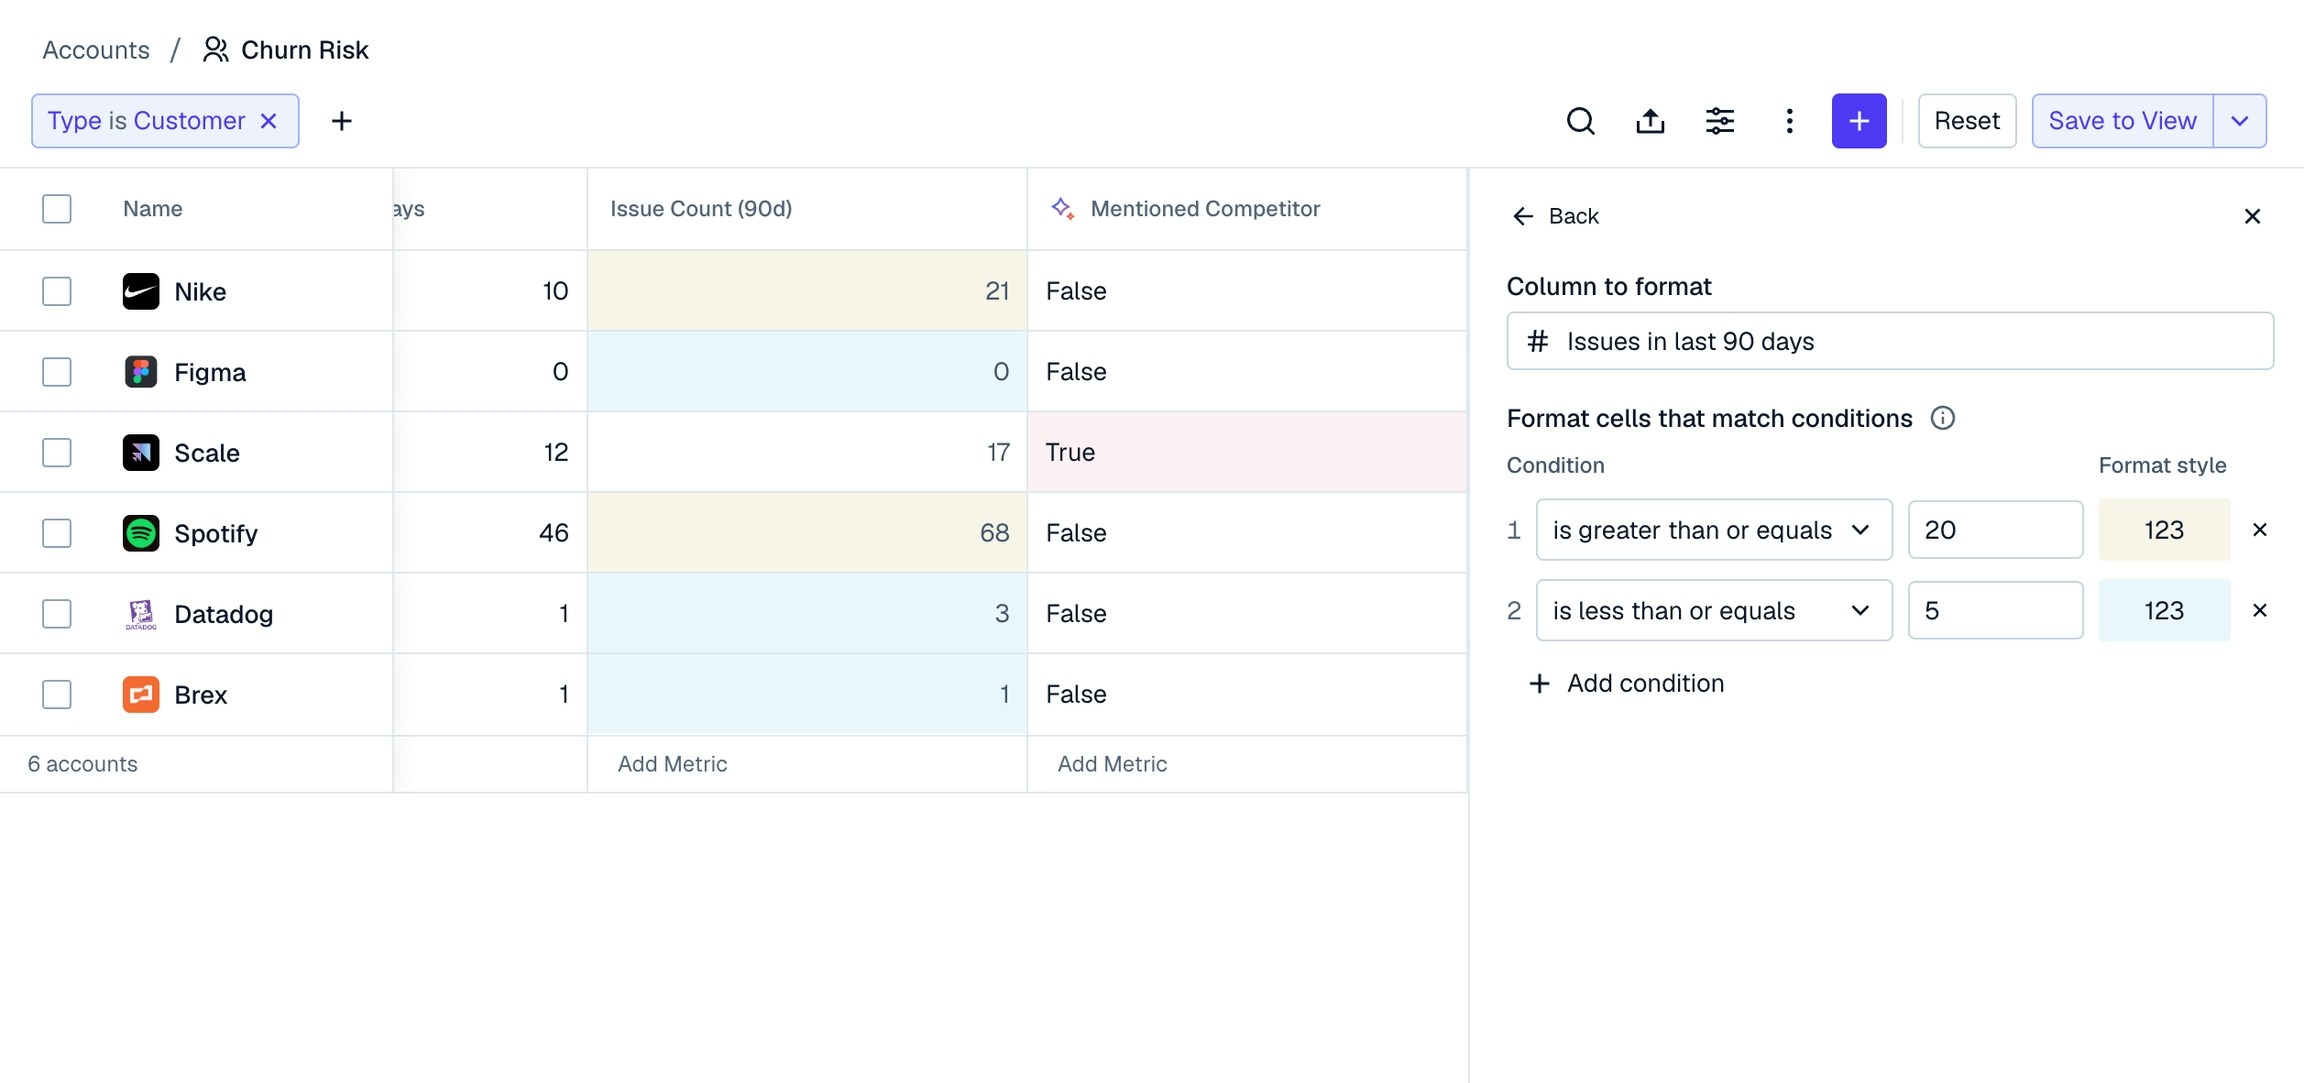Open the yellow format style swatch
Viewport: 2304px width, 1083px height.
point(2163,530)
